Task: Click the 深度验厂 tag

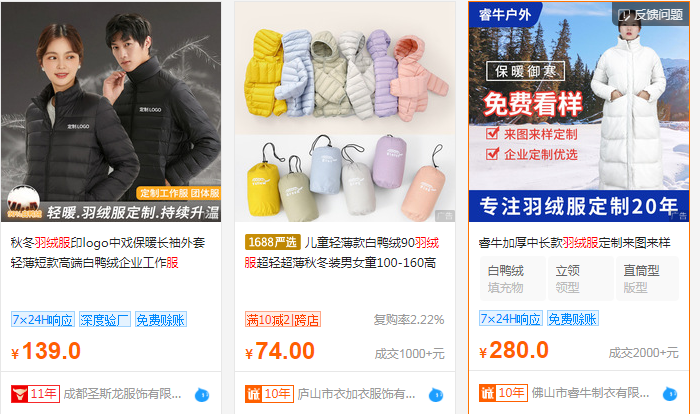Action: 105,320
